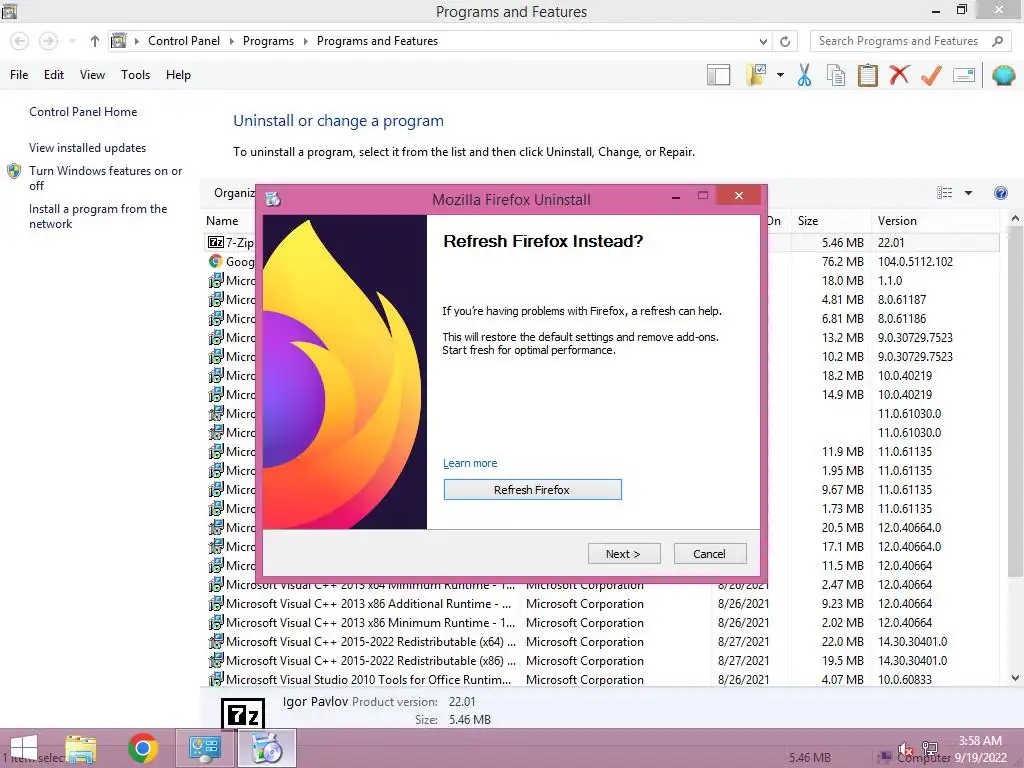Go to Control Panel Home
Screen dimensions: 1024x768
(83, 112)
